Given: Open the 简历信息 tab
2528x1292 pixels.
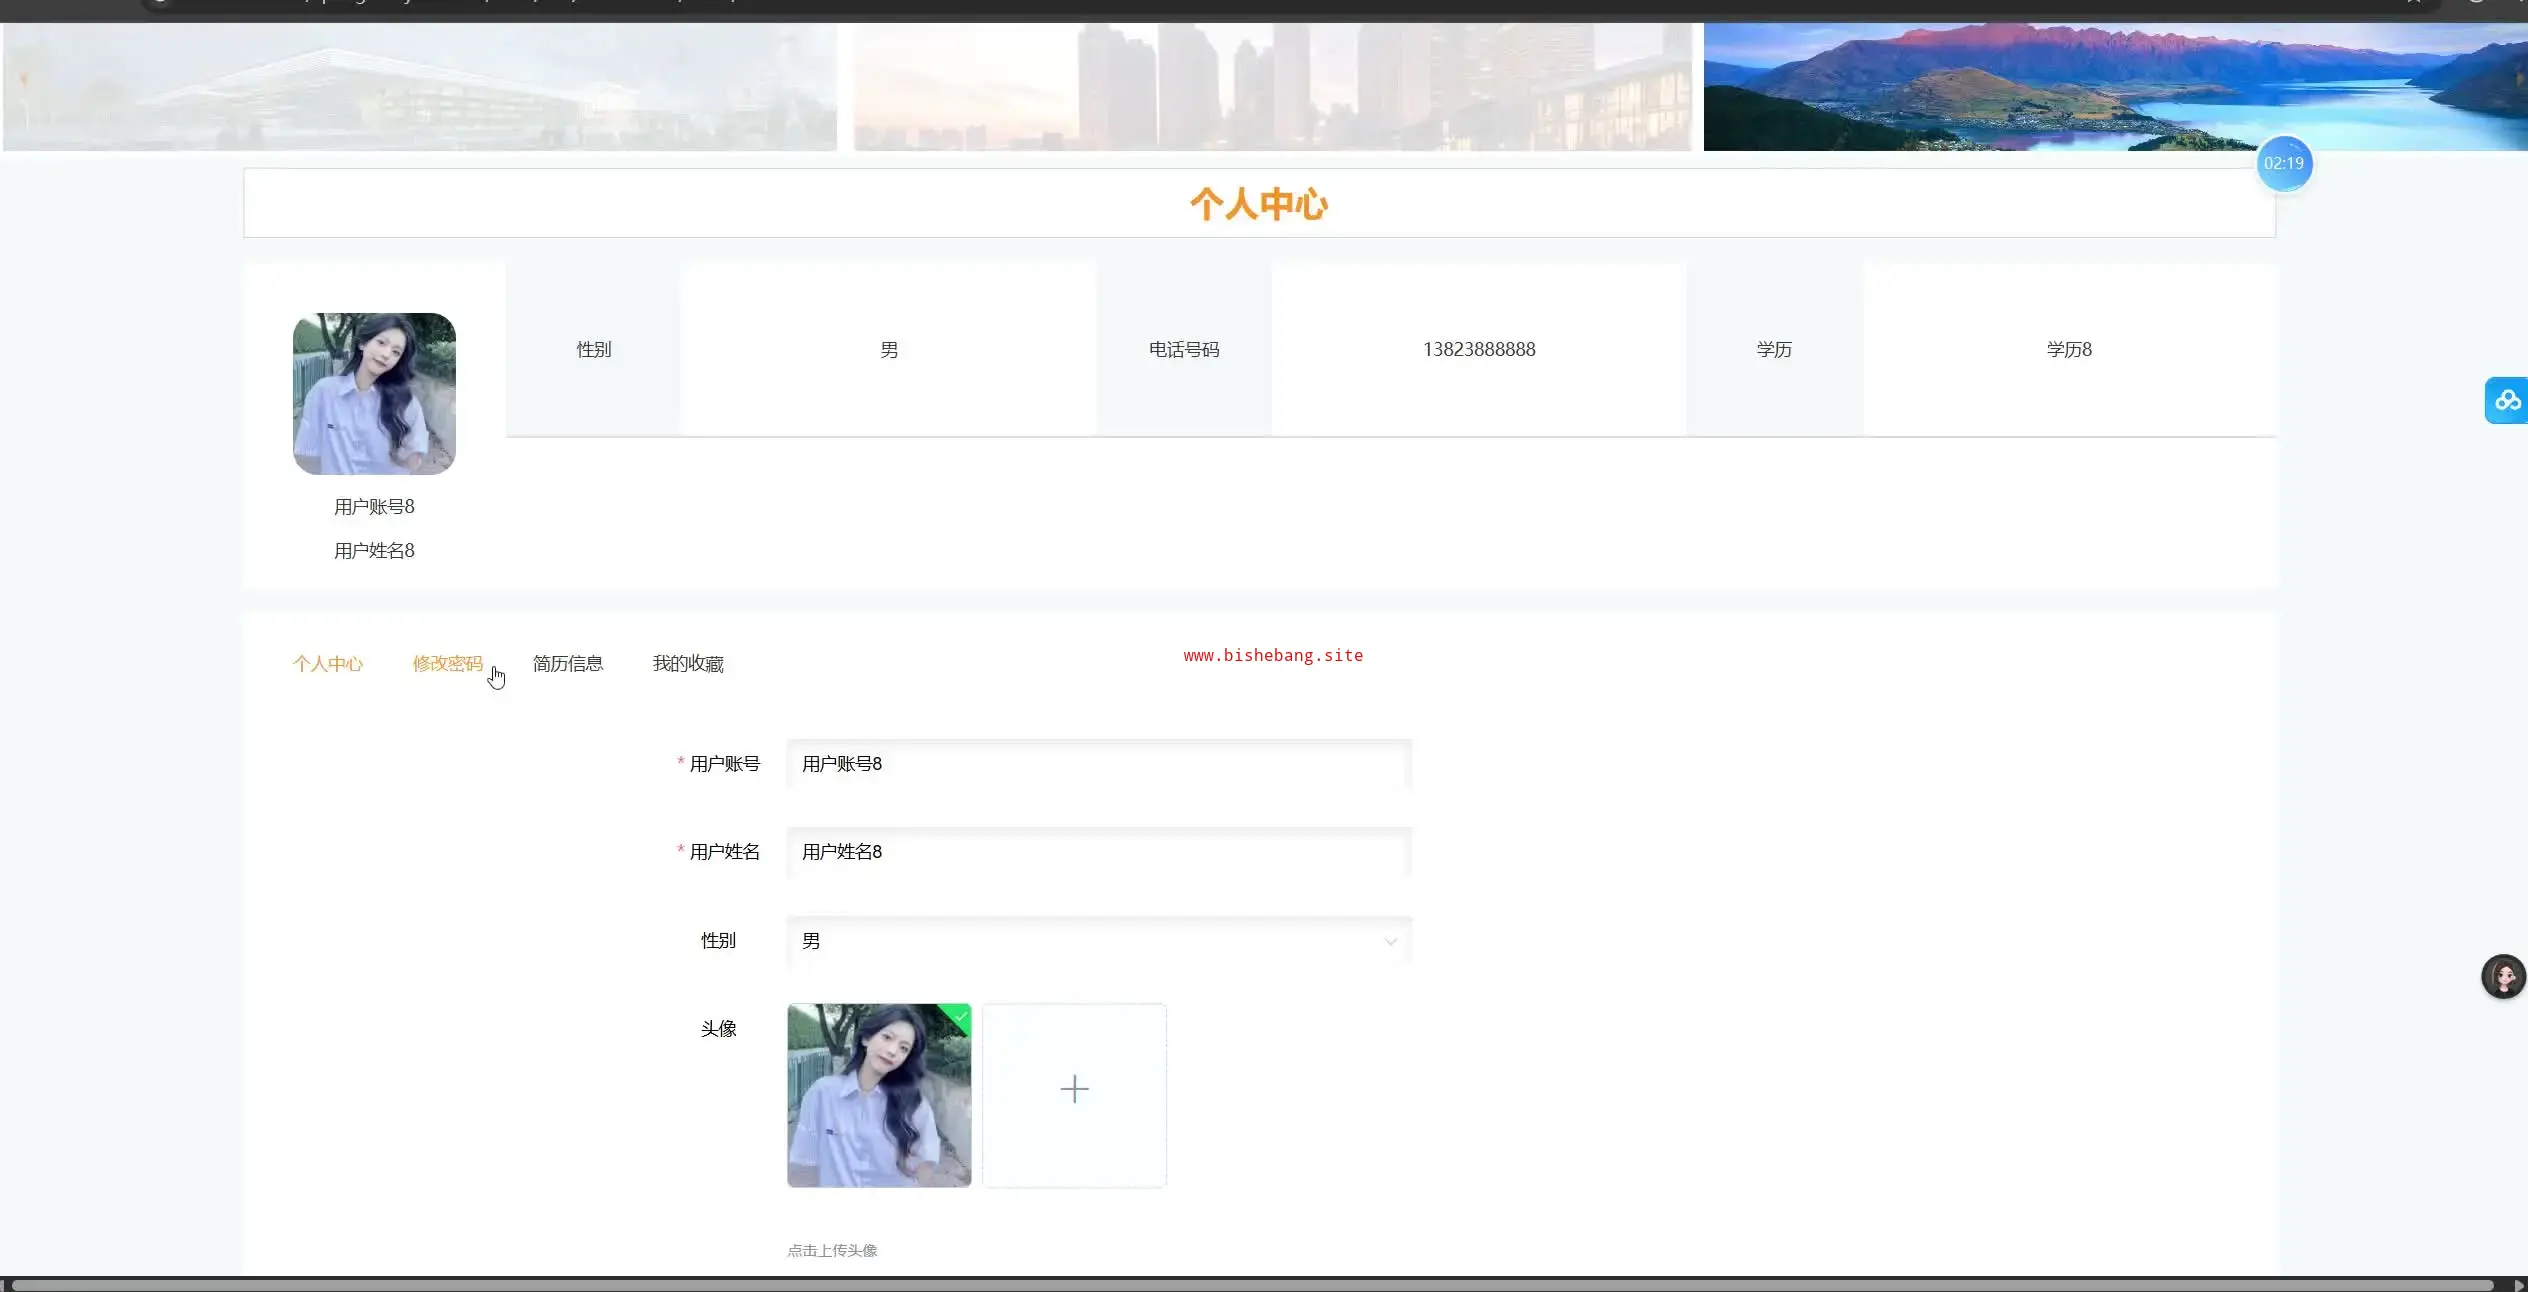Looking at the screenshot, I should pos(568,664).
